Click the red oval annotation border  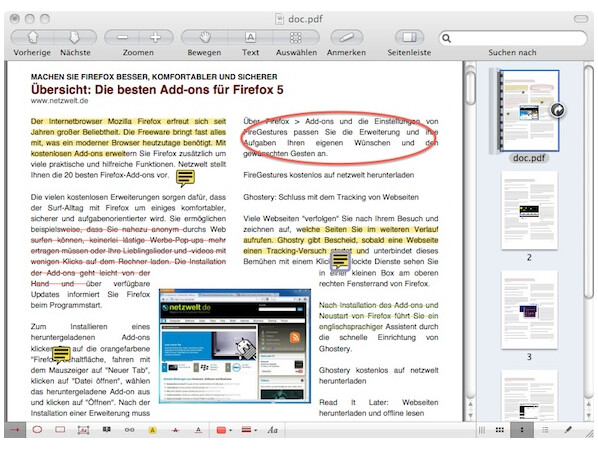click(x=339, y=163)
